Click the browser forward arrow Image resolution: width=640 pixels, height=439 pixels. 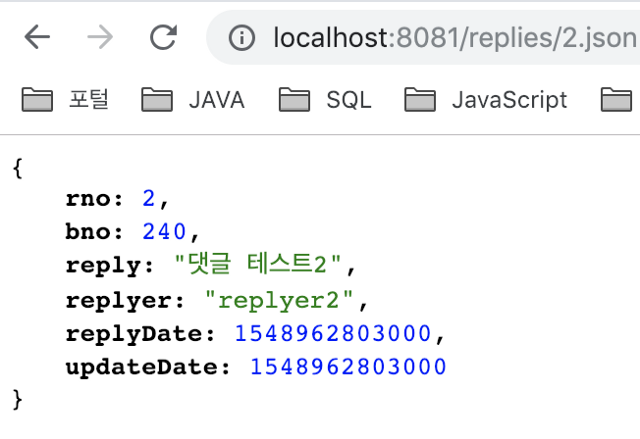[x=100, y=37]
